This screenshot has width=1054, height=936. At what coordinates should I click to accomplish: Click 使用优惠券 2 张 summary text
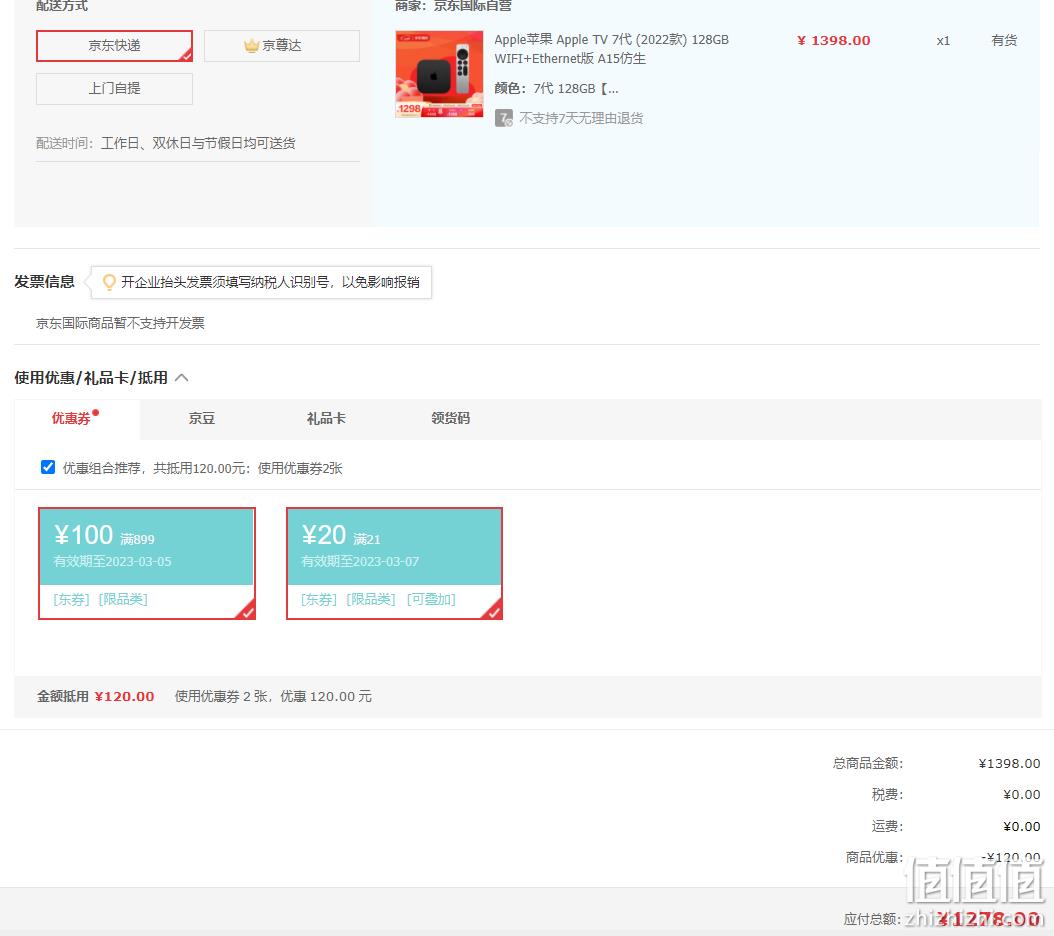point(273,697)
